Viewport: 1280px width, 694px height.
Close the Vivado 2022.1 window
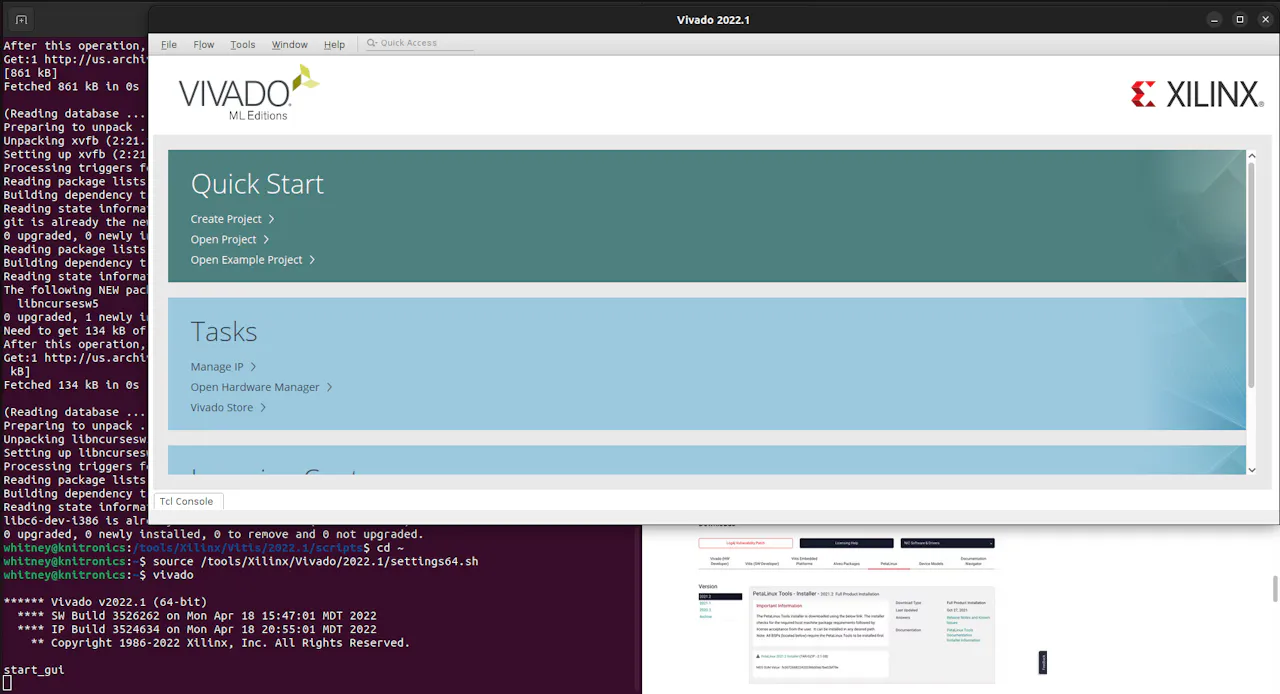pos(1264,19)
